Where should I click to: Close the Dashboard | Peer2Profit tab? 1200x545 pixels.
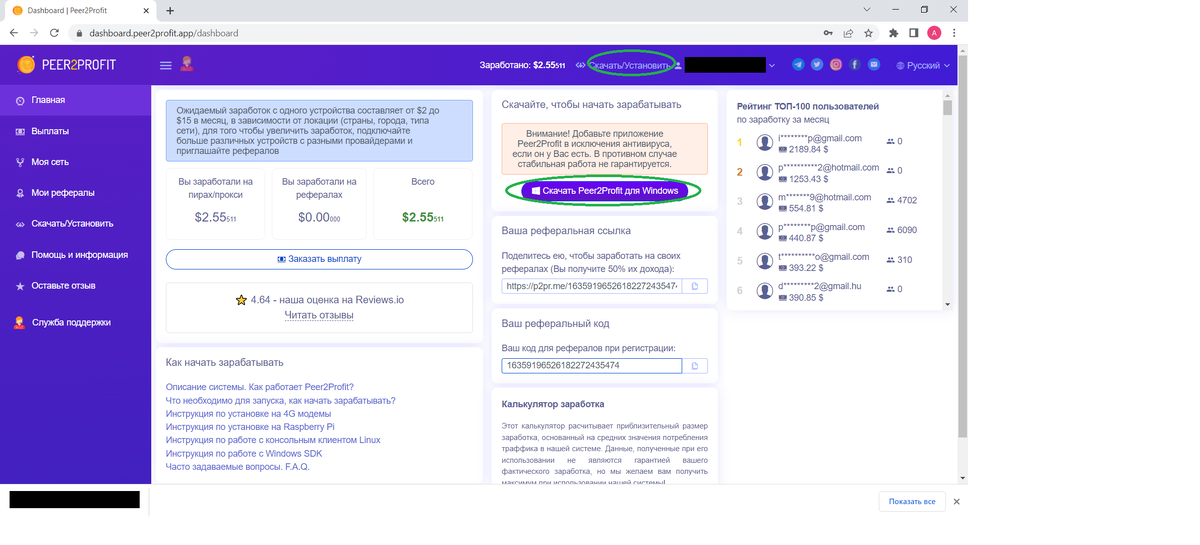tap(147, 10)
